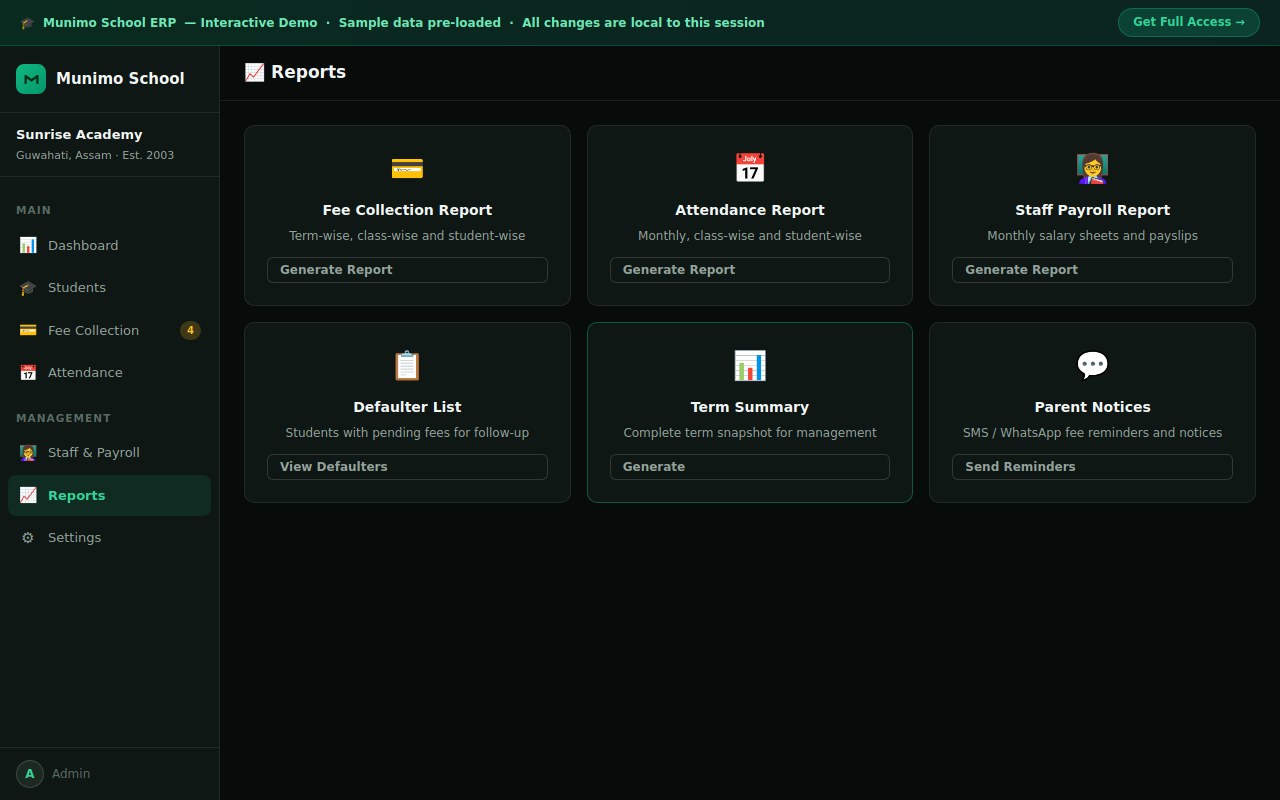Click the graduation cap icon in top banner
The width and height of the screenshot is (1280, 800).
tap(27, 23)
